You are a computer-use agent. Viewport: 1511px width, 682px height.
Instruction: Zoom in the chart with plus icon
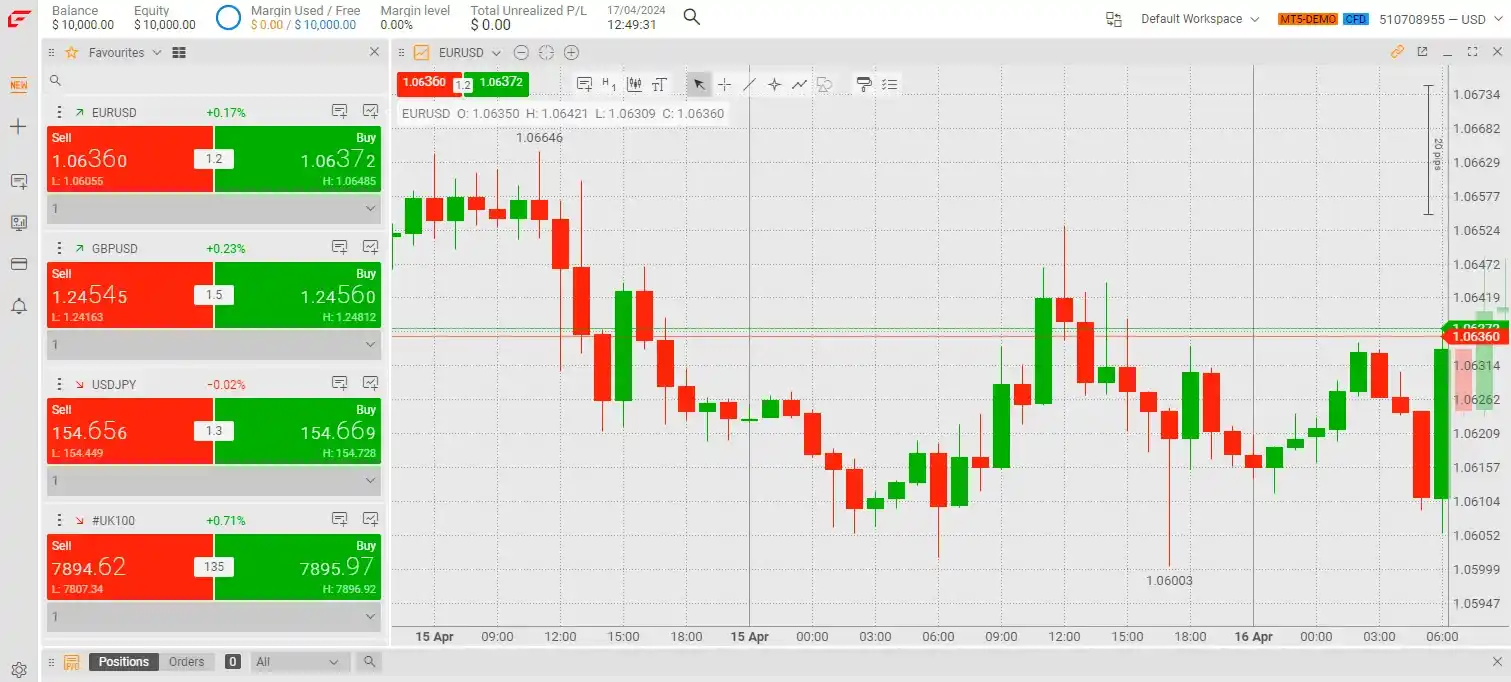(x=571, y=53)
